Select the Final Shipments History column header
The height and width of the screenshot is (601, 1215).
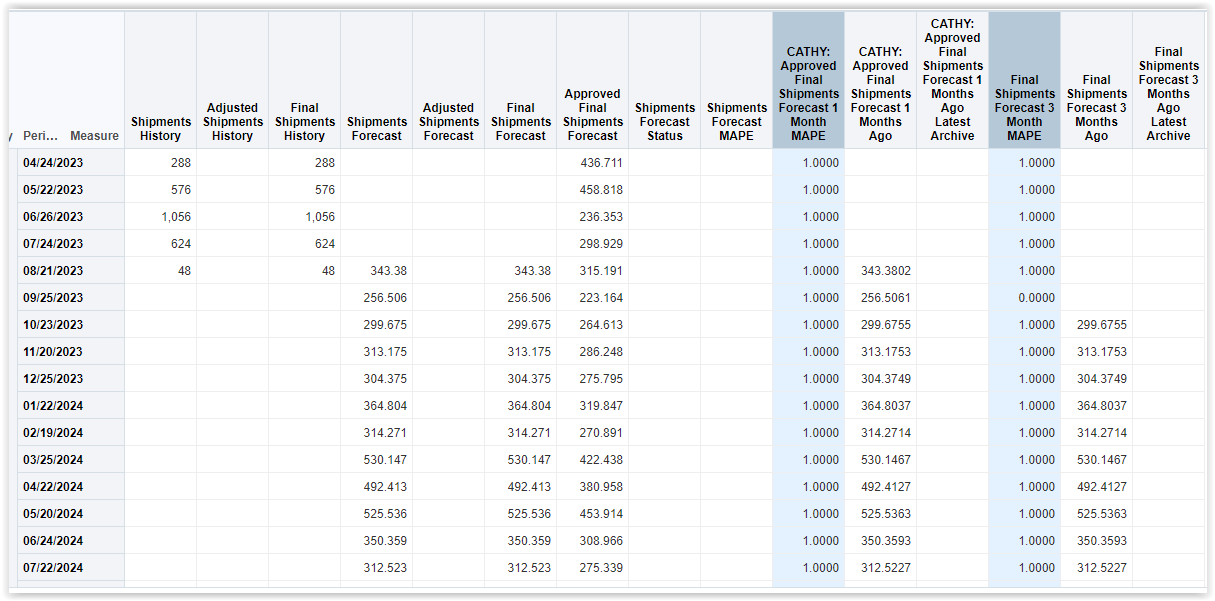click(x=304, y=121)
